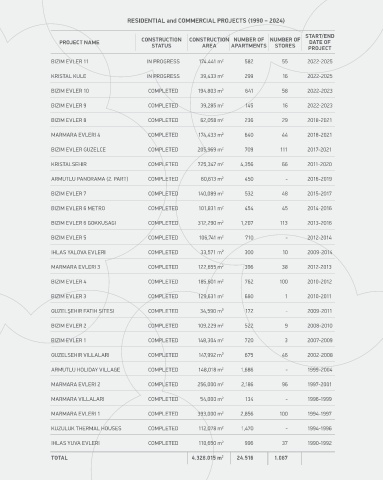This screenshot has height=480, width=383.
Task: Select ARMUTLU PANORAMA (2. PART) project
Action: (x=89, y=179)
